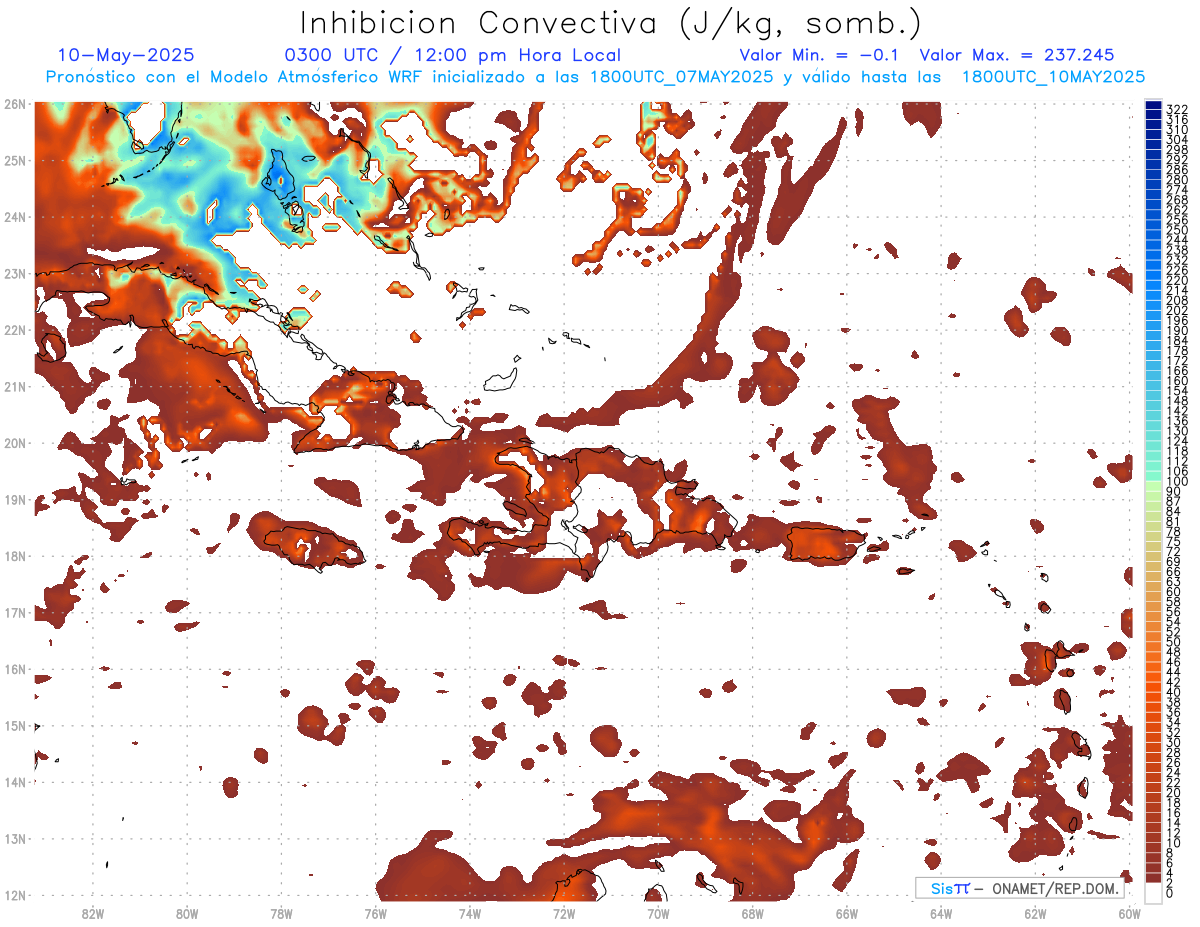The height and width of the screenshot is (927, 1200).
Task: Click the 64W longitude label
Action: click(x=941, y=913)
